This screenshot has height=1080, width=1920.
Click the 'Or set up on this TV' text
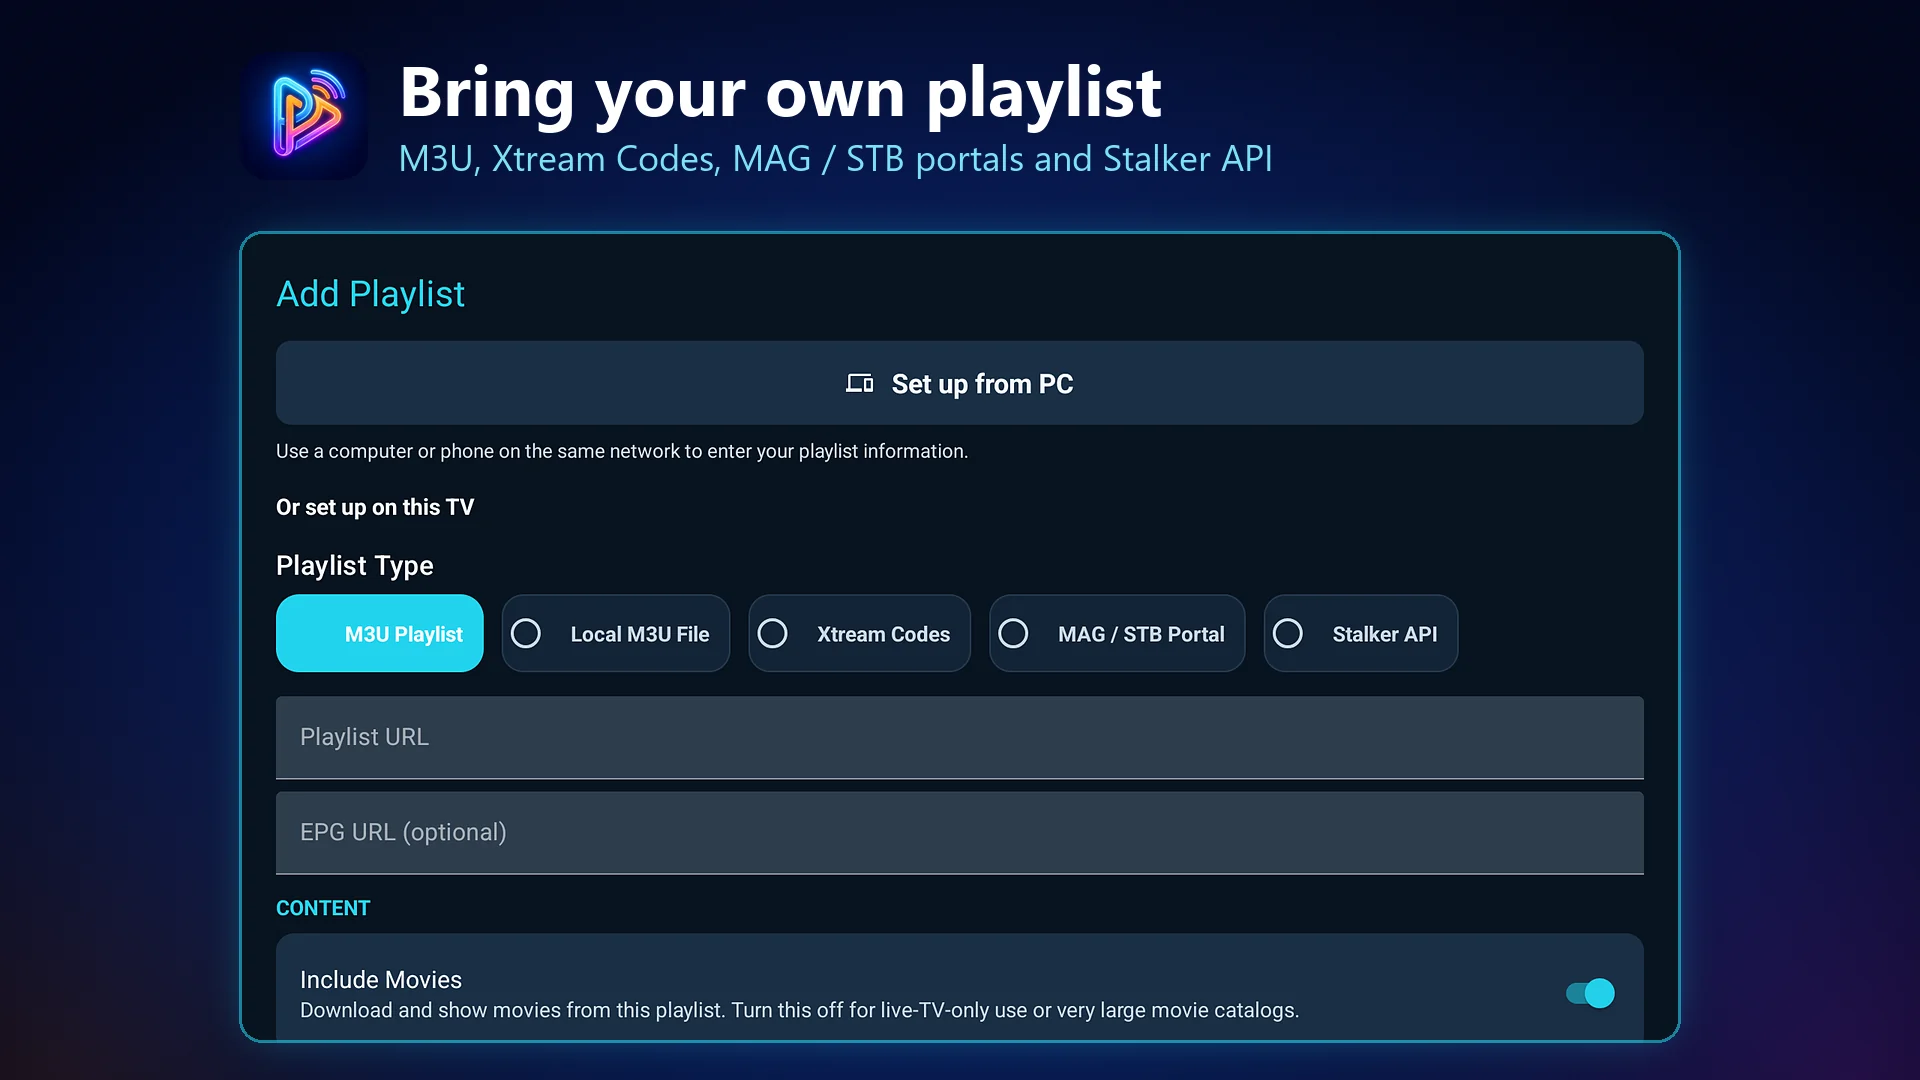[375, 507]
